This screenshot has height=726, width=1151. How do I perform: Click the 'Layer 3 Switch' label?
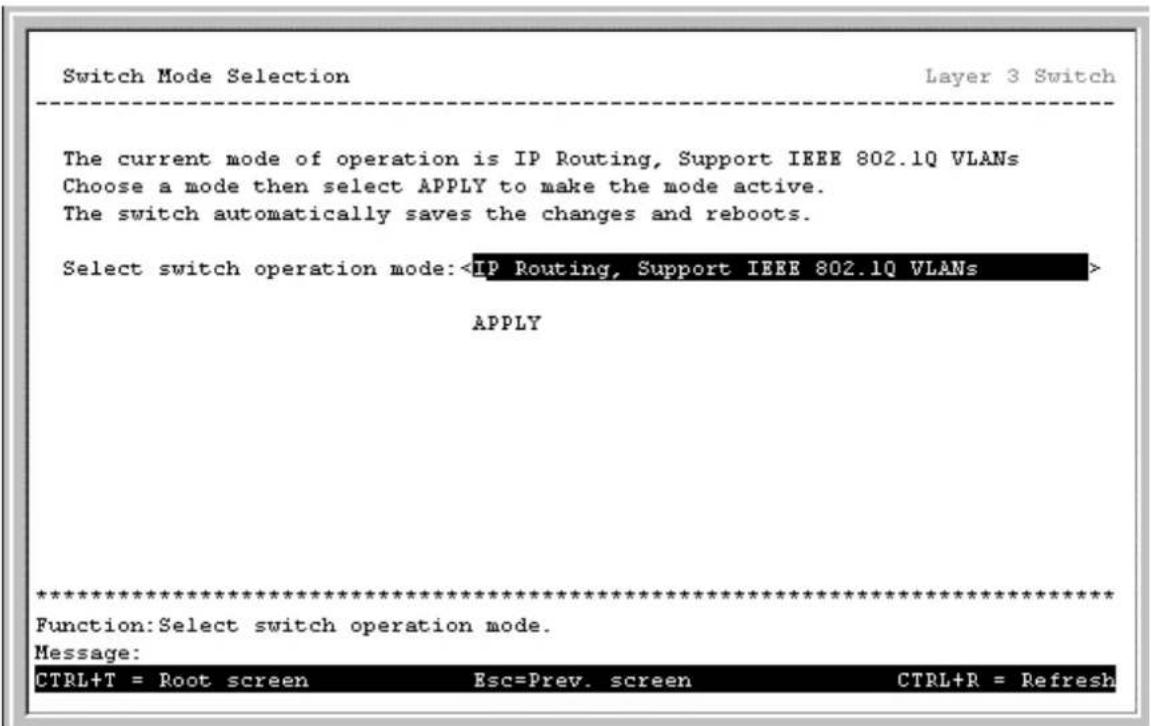pos(1020,76)
